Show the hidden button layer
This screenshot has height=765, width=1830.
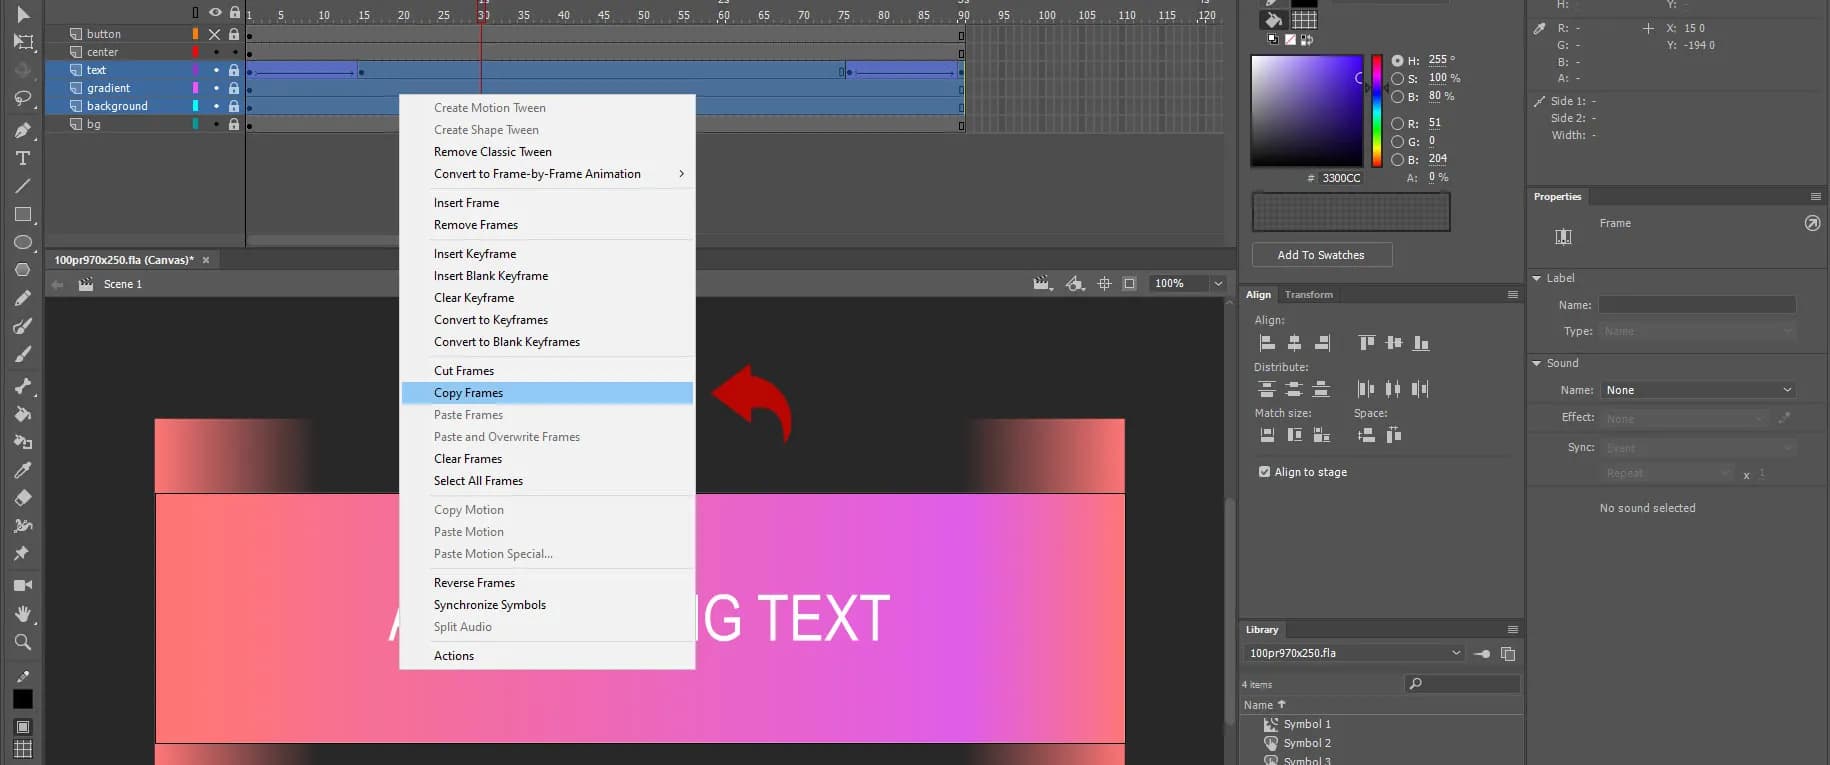[x=215, y=34]
